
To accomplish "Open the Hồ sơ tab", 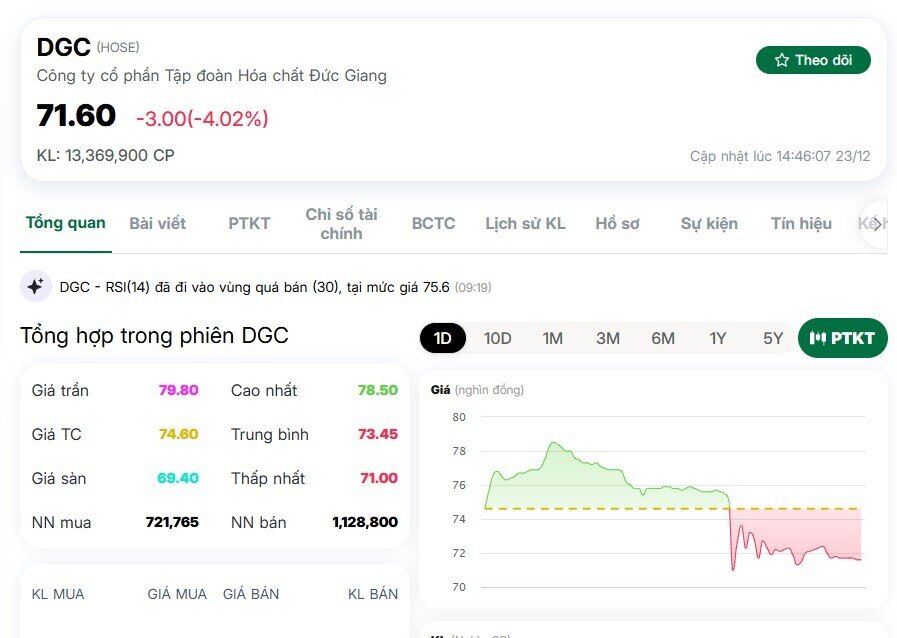I will pyautogui.click(x=617, y=223).
